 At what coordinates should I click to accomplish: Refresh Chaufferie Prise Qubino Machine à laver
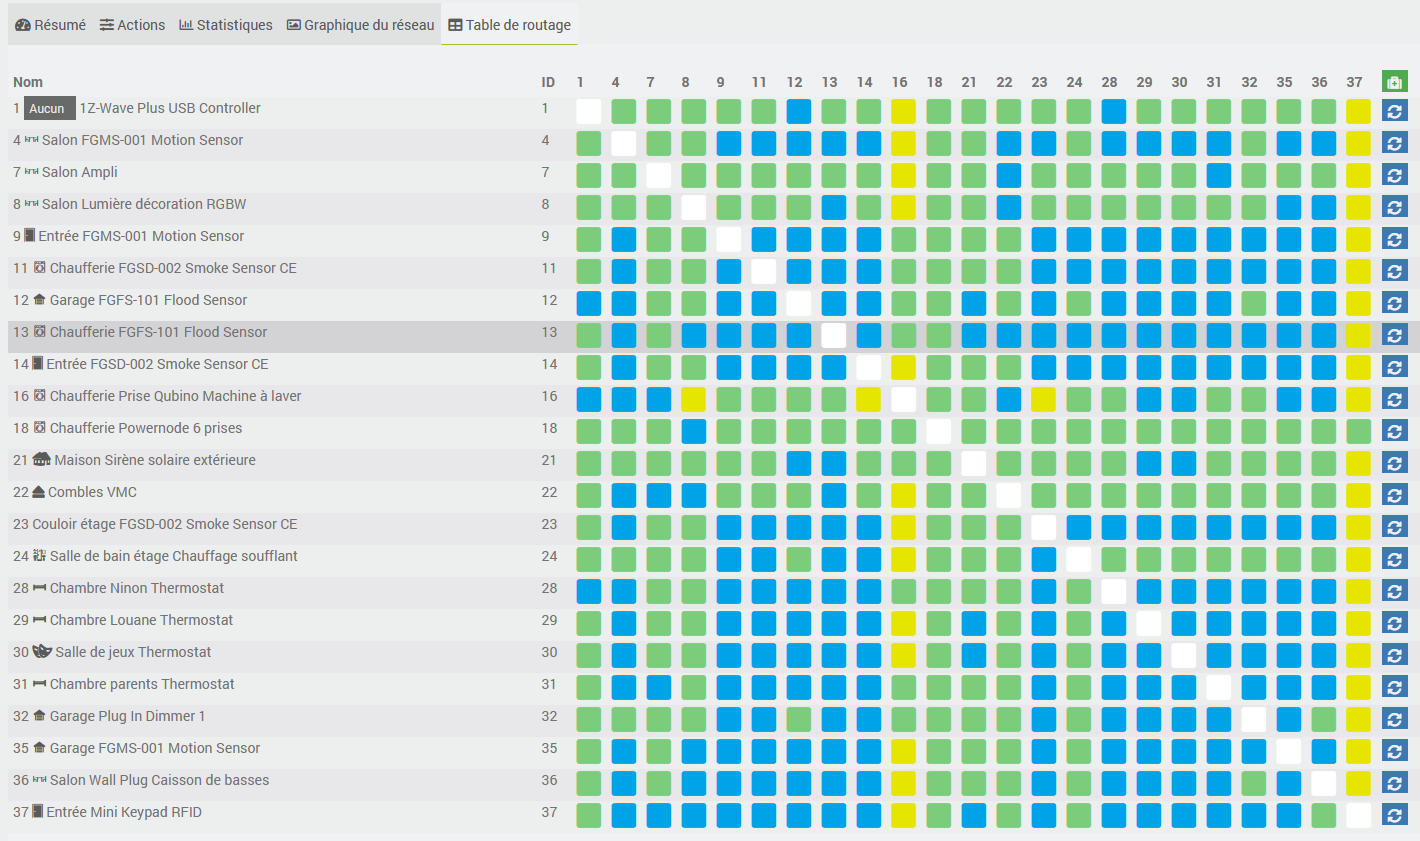click(x=1395, y=399)
